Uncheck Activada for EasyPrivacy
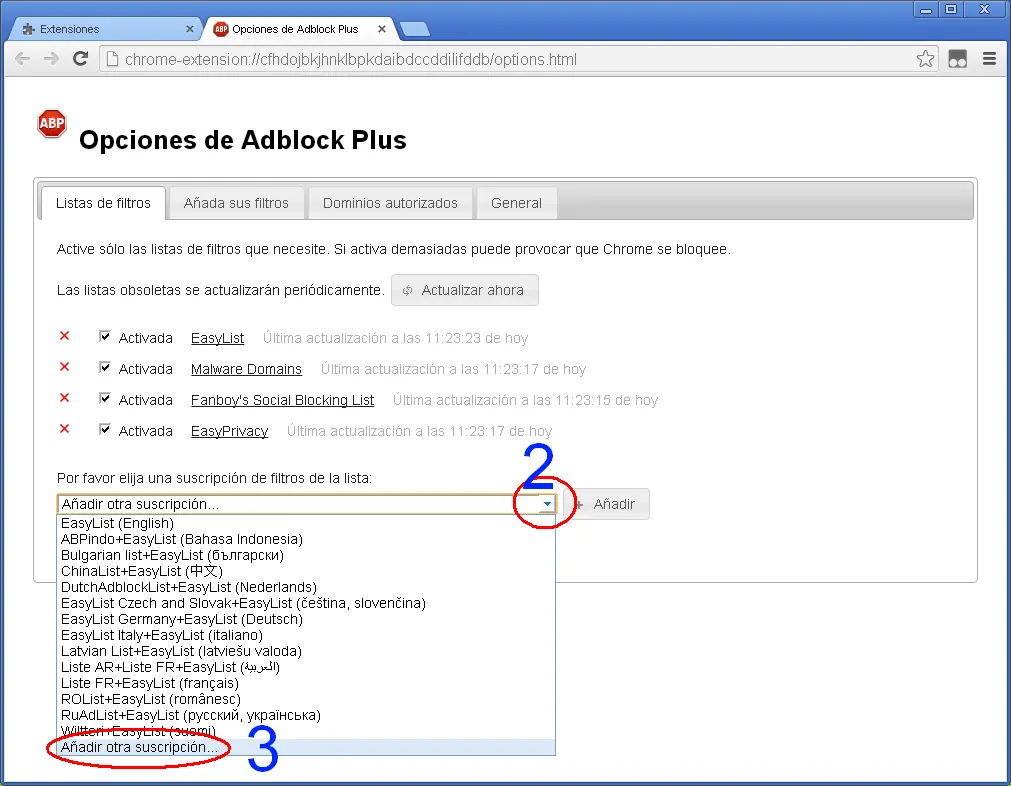The width and height of the screenshot is (1011, 786). 104,429
